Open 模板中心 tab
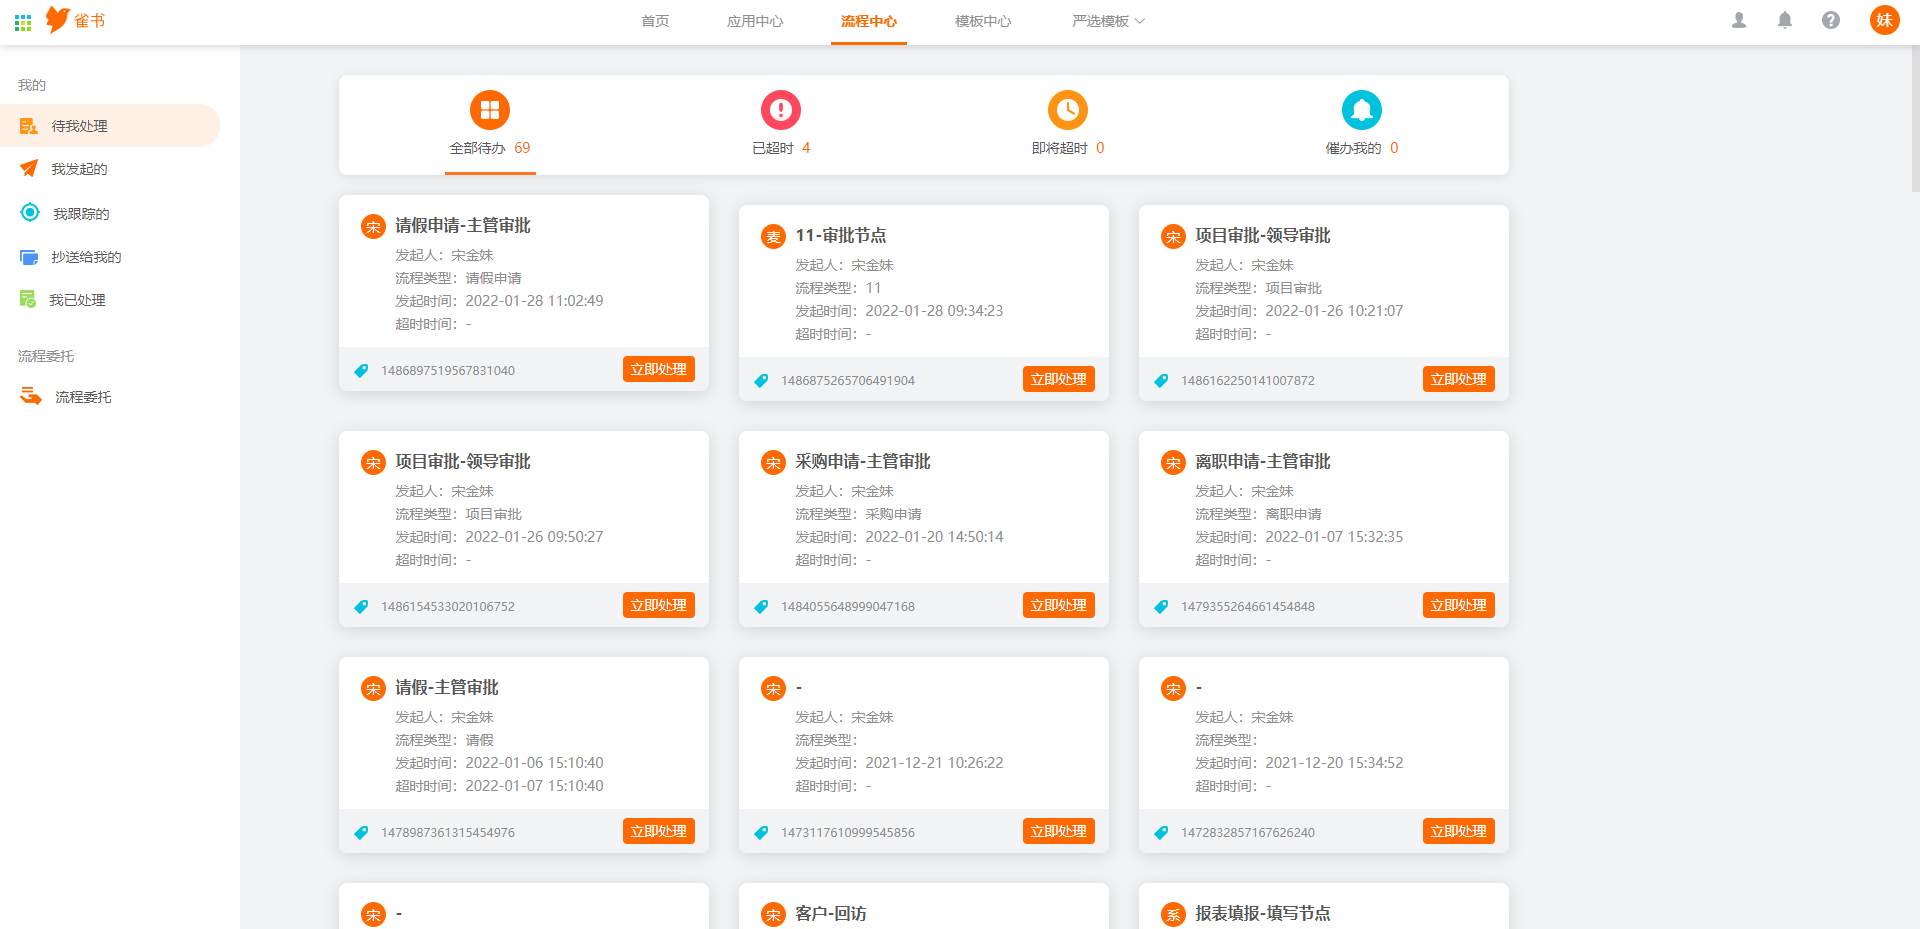Image resolution: width=1920 pixels, height=929 pixels. (x=983, y=21)
